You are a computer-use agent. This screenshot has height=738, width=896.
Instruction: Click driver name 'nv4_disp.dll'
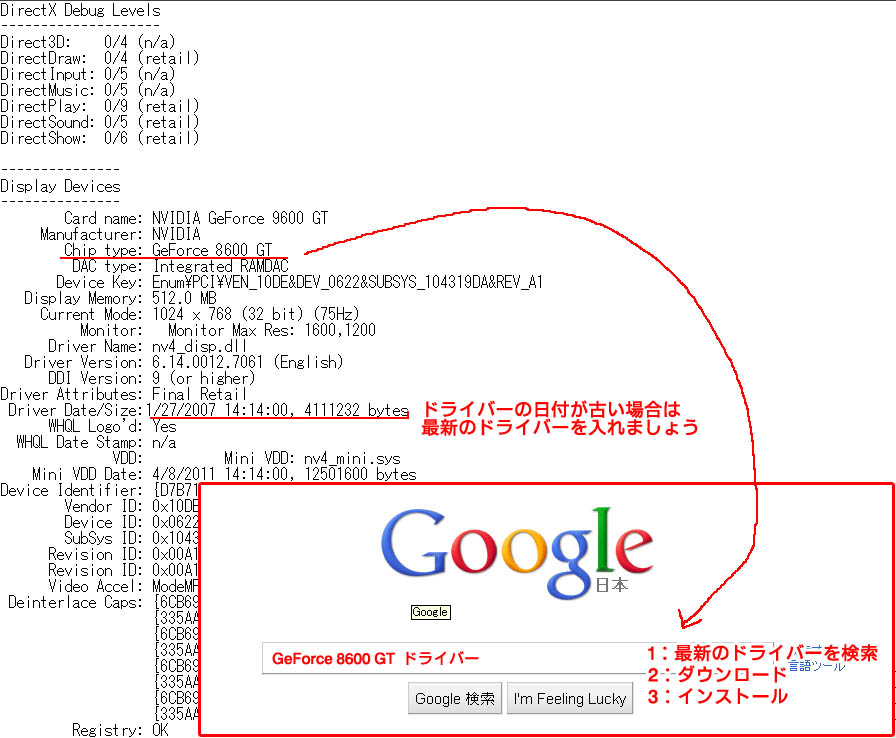click(199, 346)
